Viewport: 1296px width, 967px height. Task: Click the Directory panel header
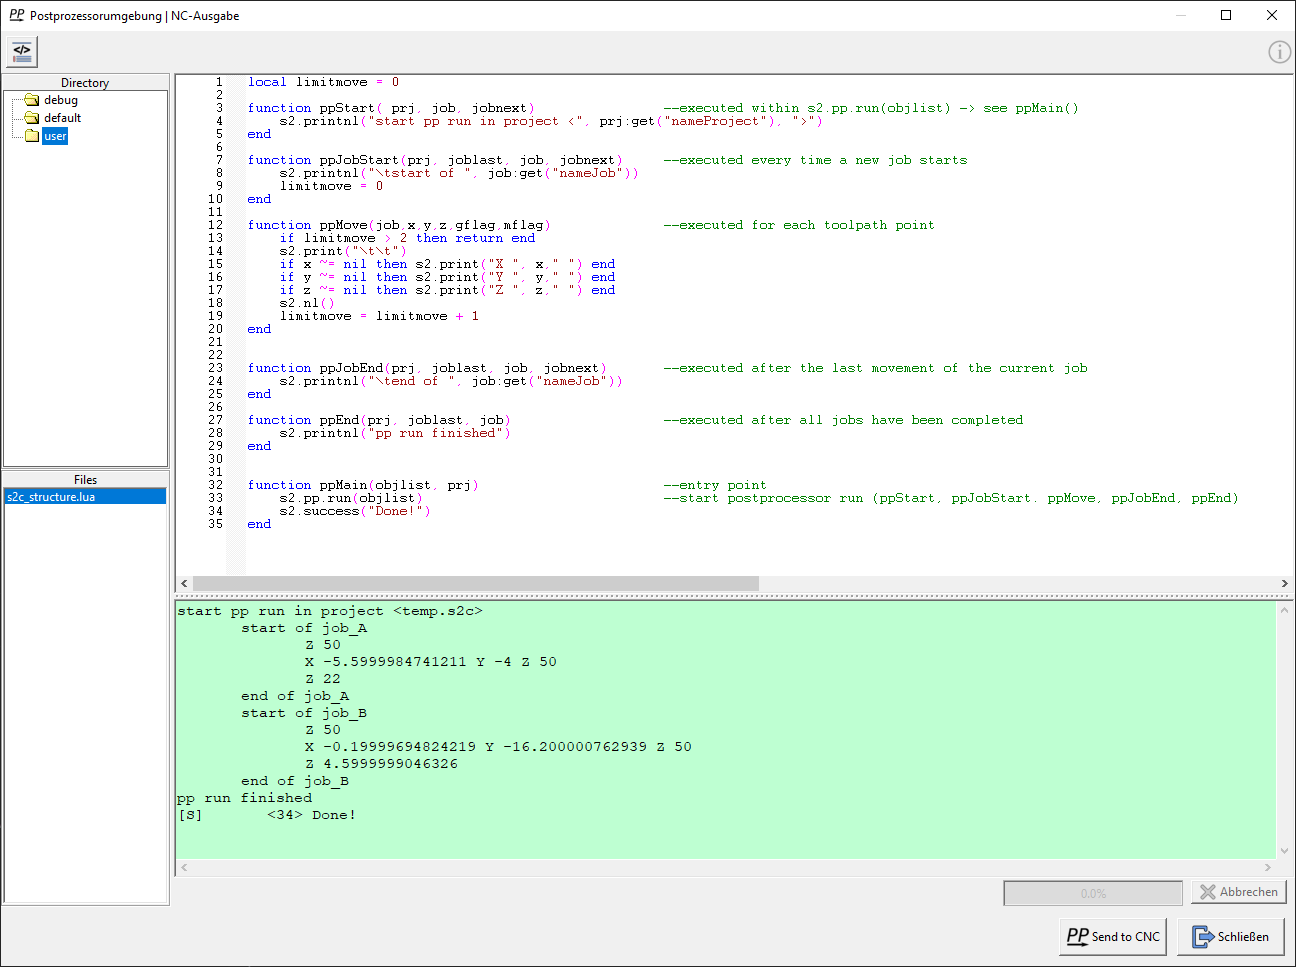[x=85, y=83]
